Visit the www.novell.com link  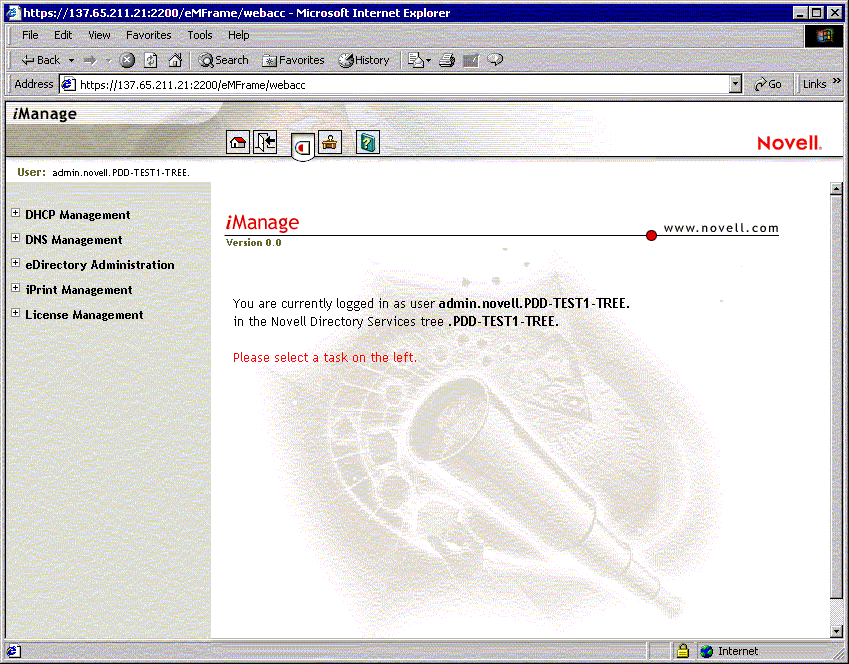(x=721, y=228)
